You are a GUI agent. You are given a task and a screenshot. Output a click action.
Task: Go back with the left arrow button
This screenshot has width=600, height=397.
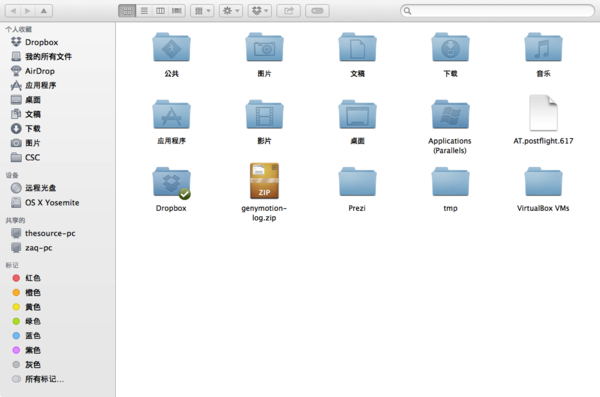coord(13,11)
